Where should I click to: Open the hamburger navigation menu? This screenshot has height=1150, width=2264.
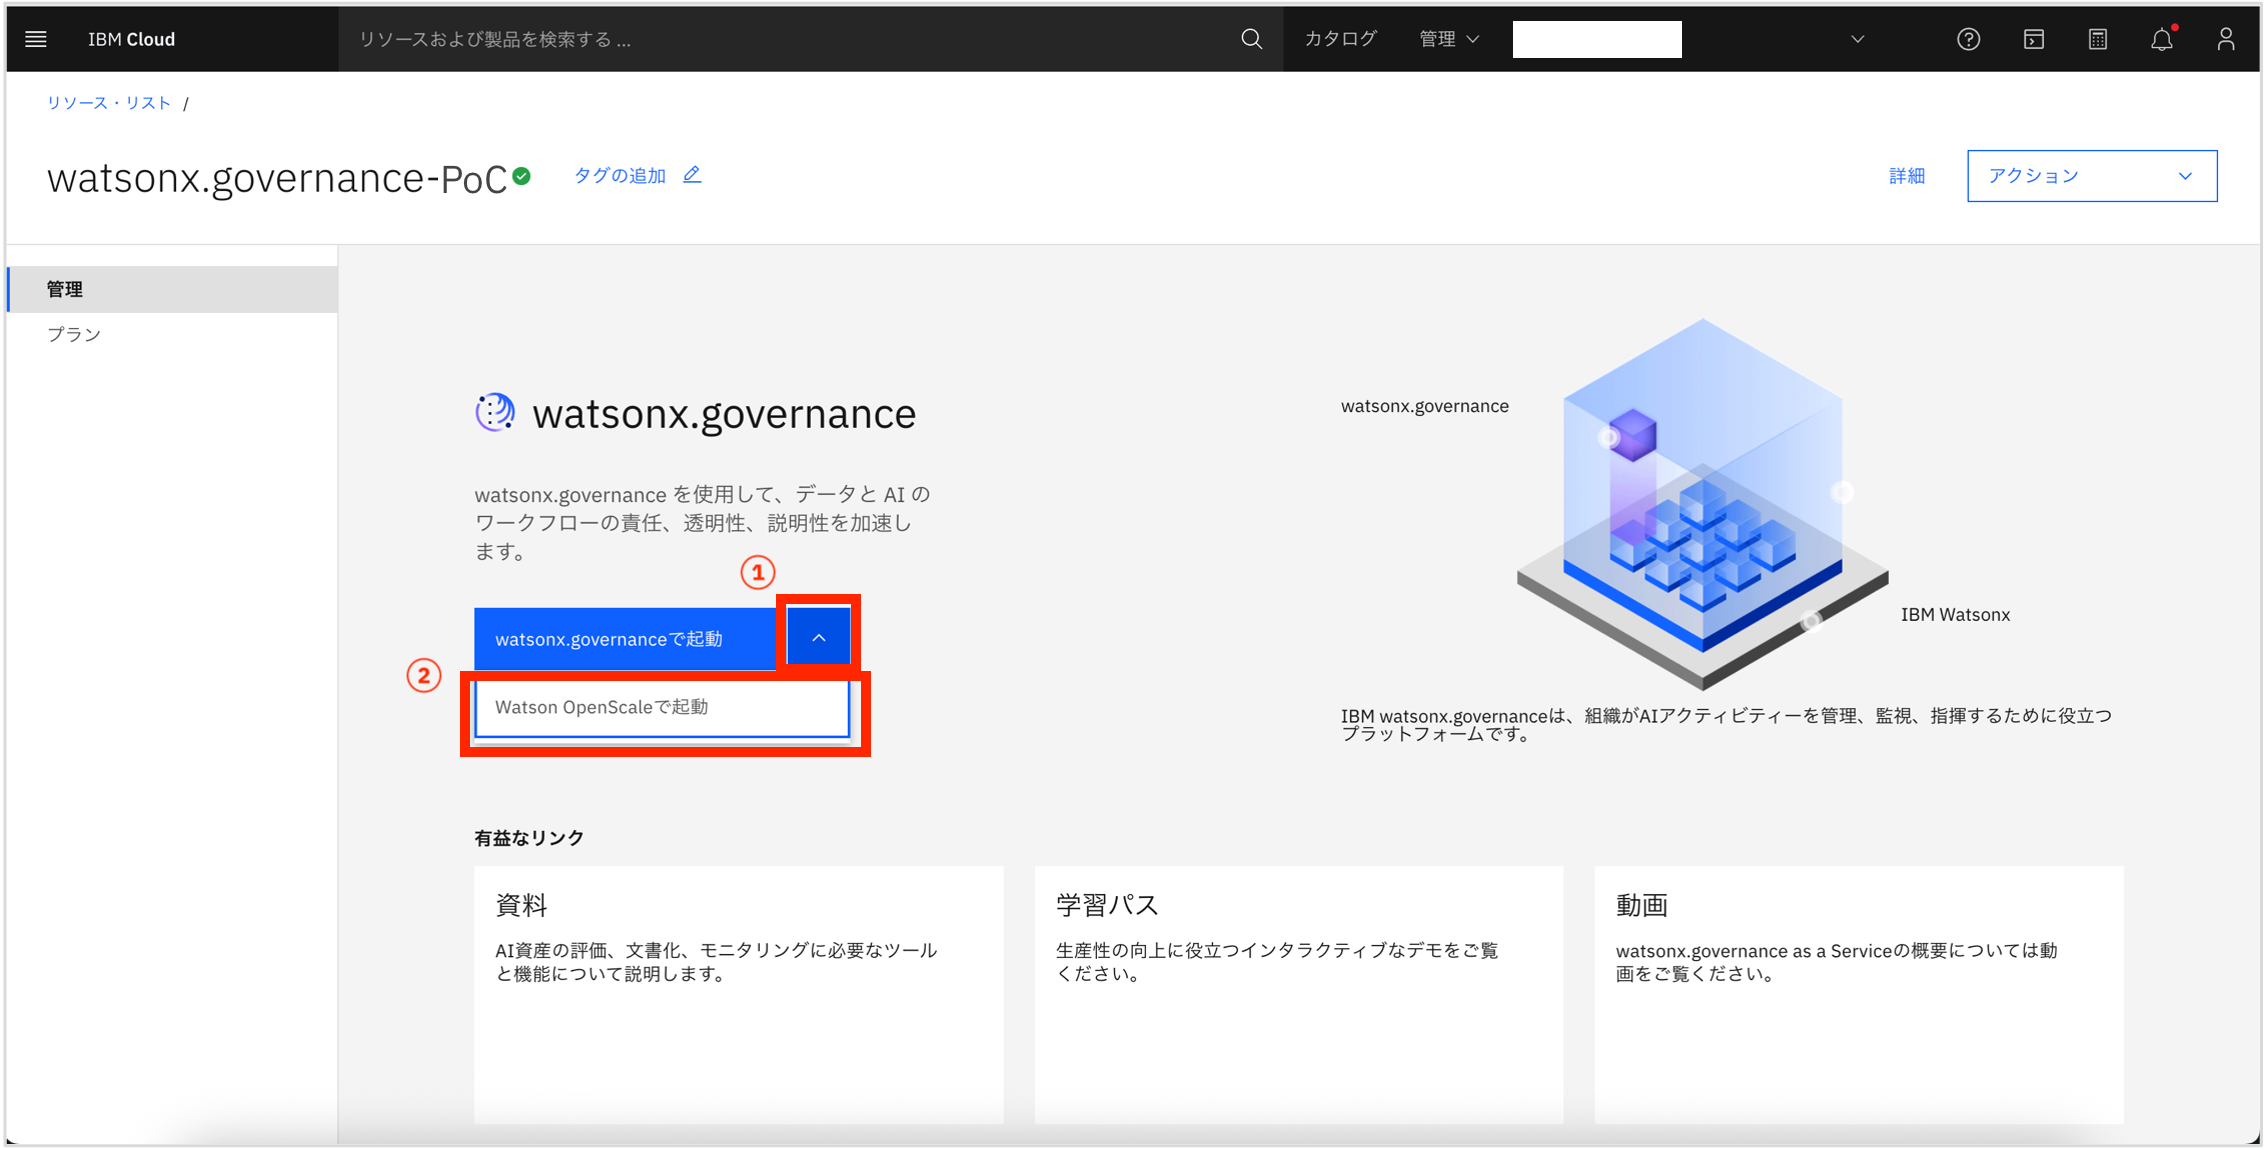pyautogui.click(x=36, y=39)
